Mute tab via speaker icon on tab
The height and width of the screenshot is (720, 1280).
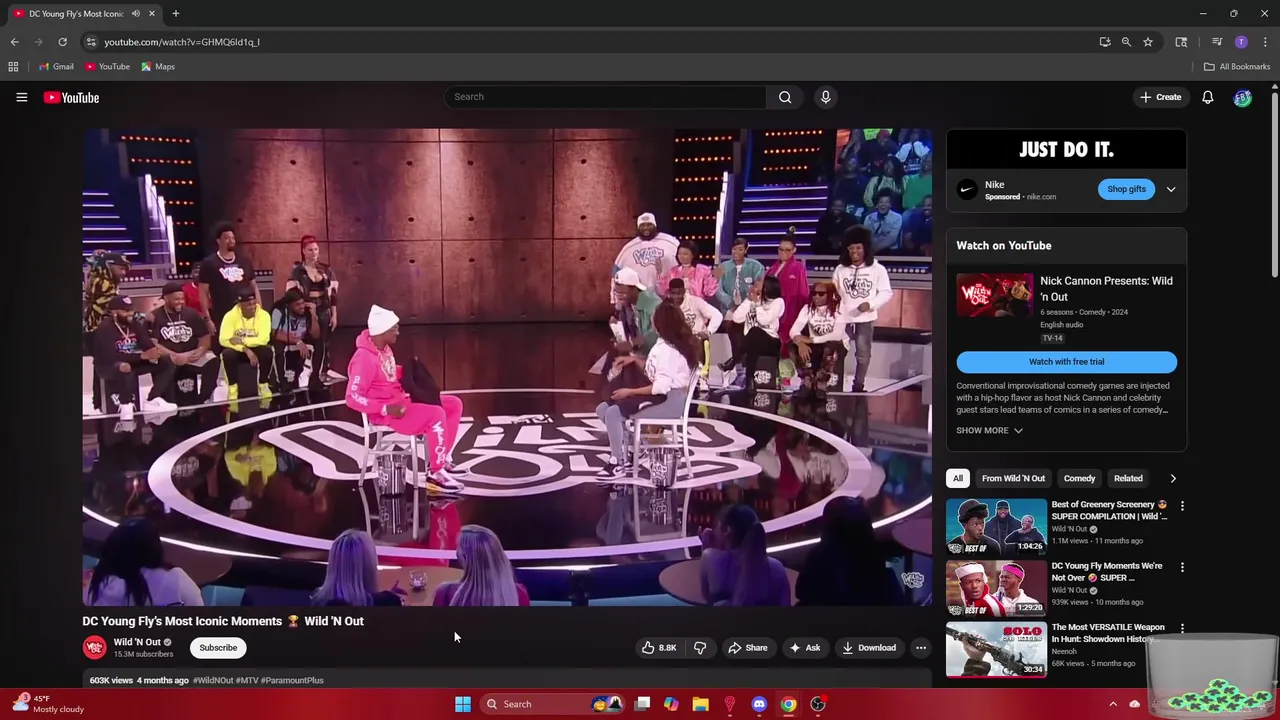[135, 14]
